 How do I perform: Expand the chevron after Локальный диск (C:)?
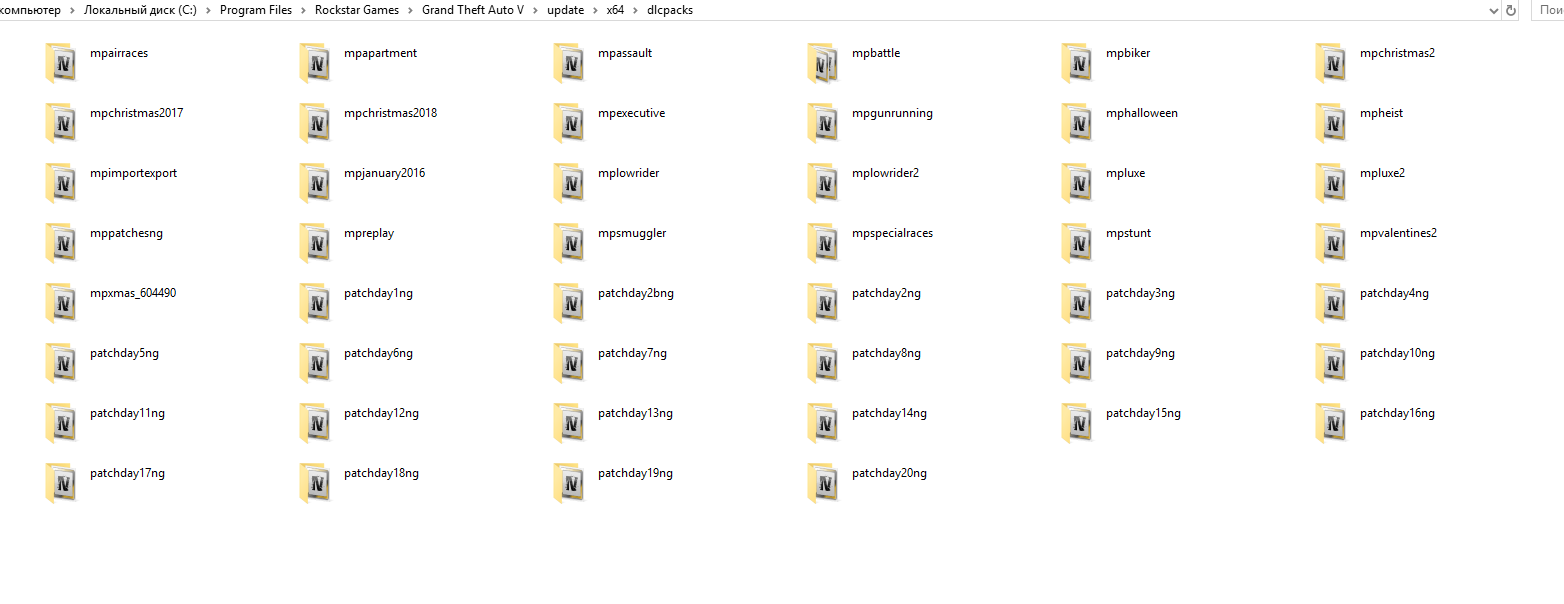tap(209, 10)
